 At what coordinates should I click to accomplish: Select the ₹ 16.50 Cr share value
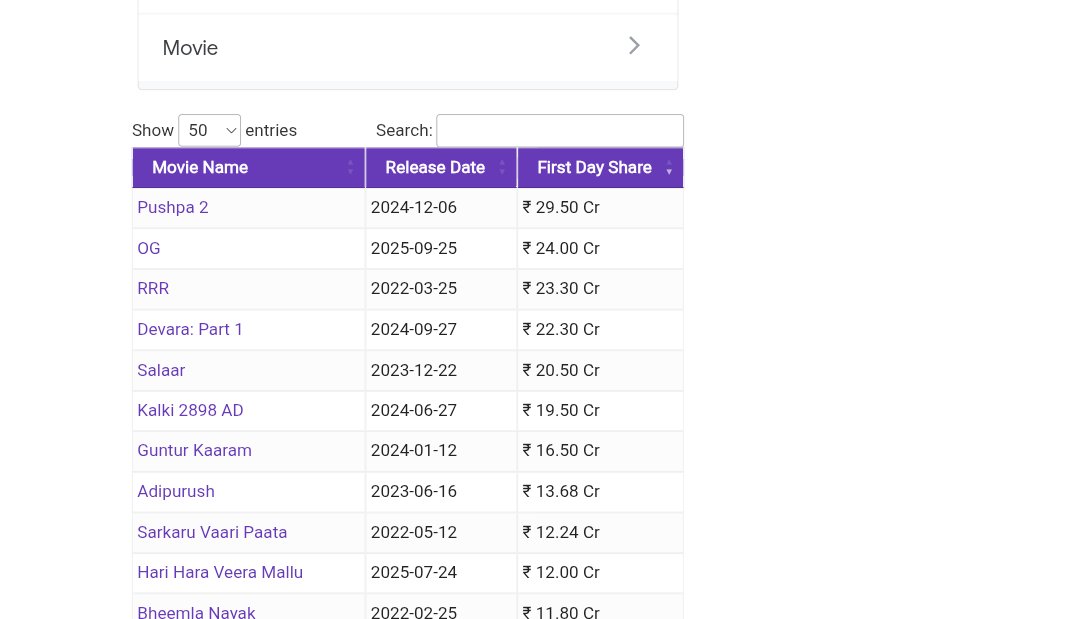pos(561,450)
